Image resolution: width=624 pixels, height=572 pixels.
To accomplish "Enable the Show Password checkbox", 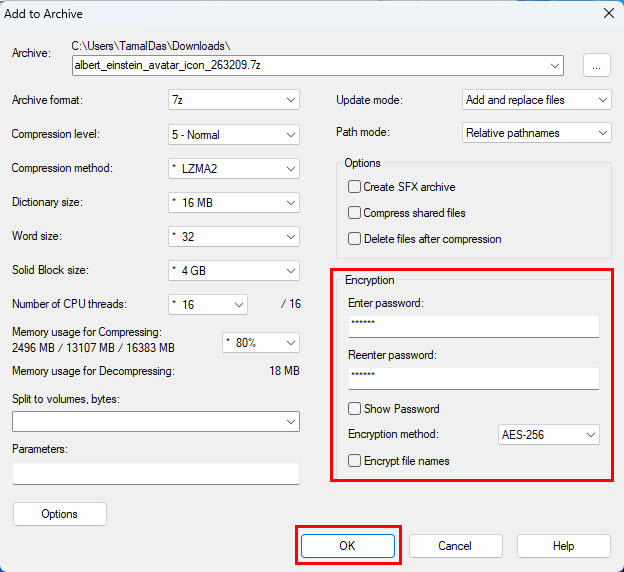I will [354, 409].
